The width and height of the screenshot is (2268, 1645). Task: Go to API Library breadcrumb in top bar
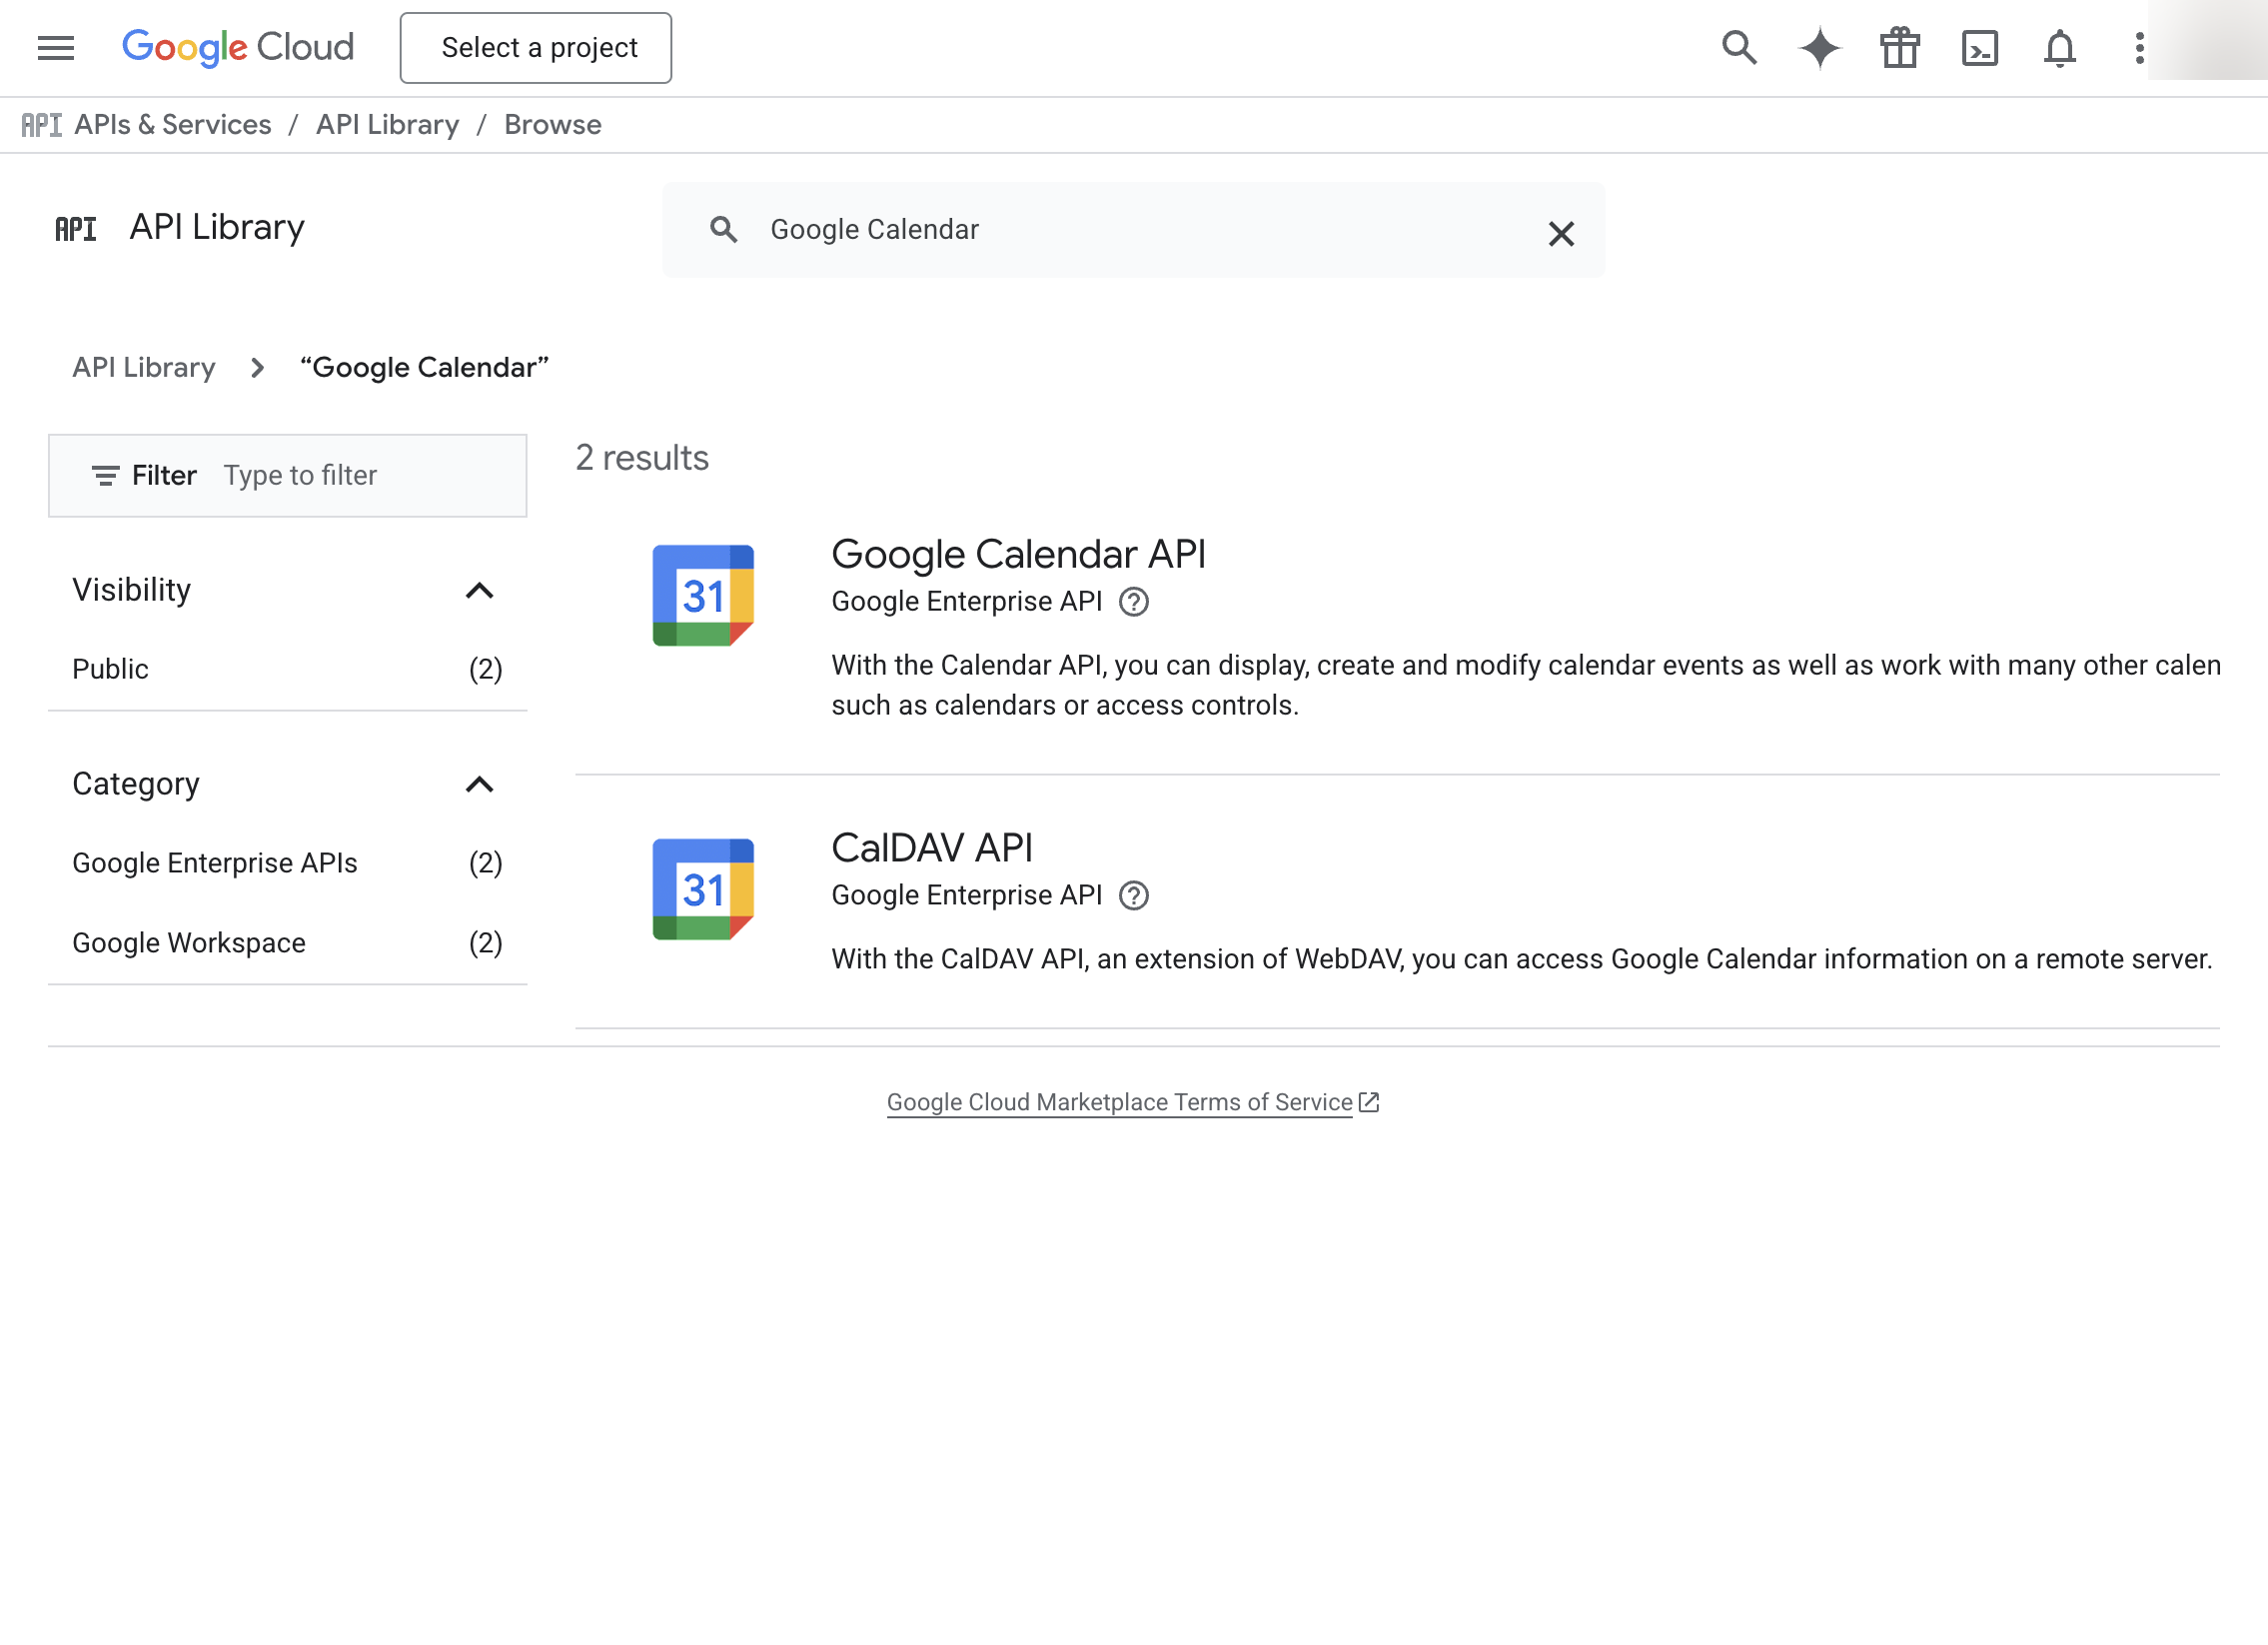tap(388, 125)
